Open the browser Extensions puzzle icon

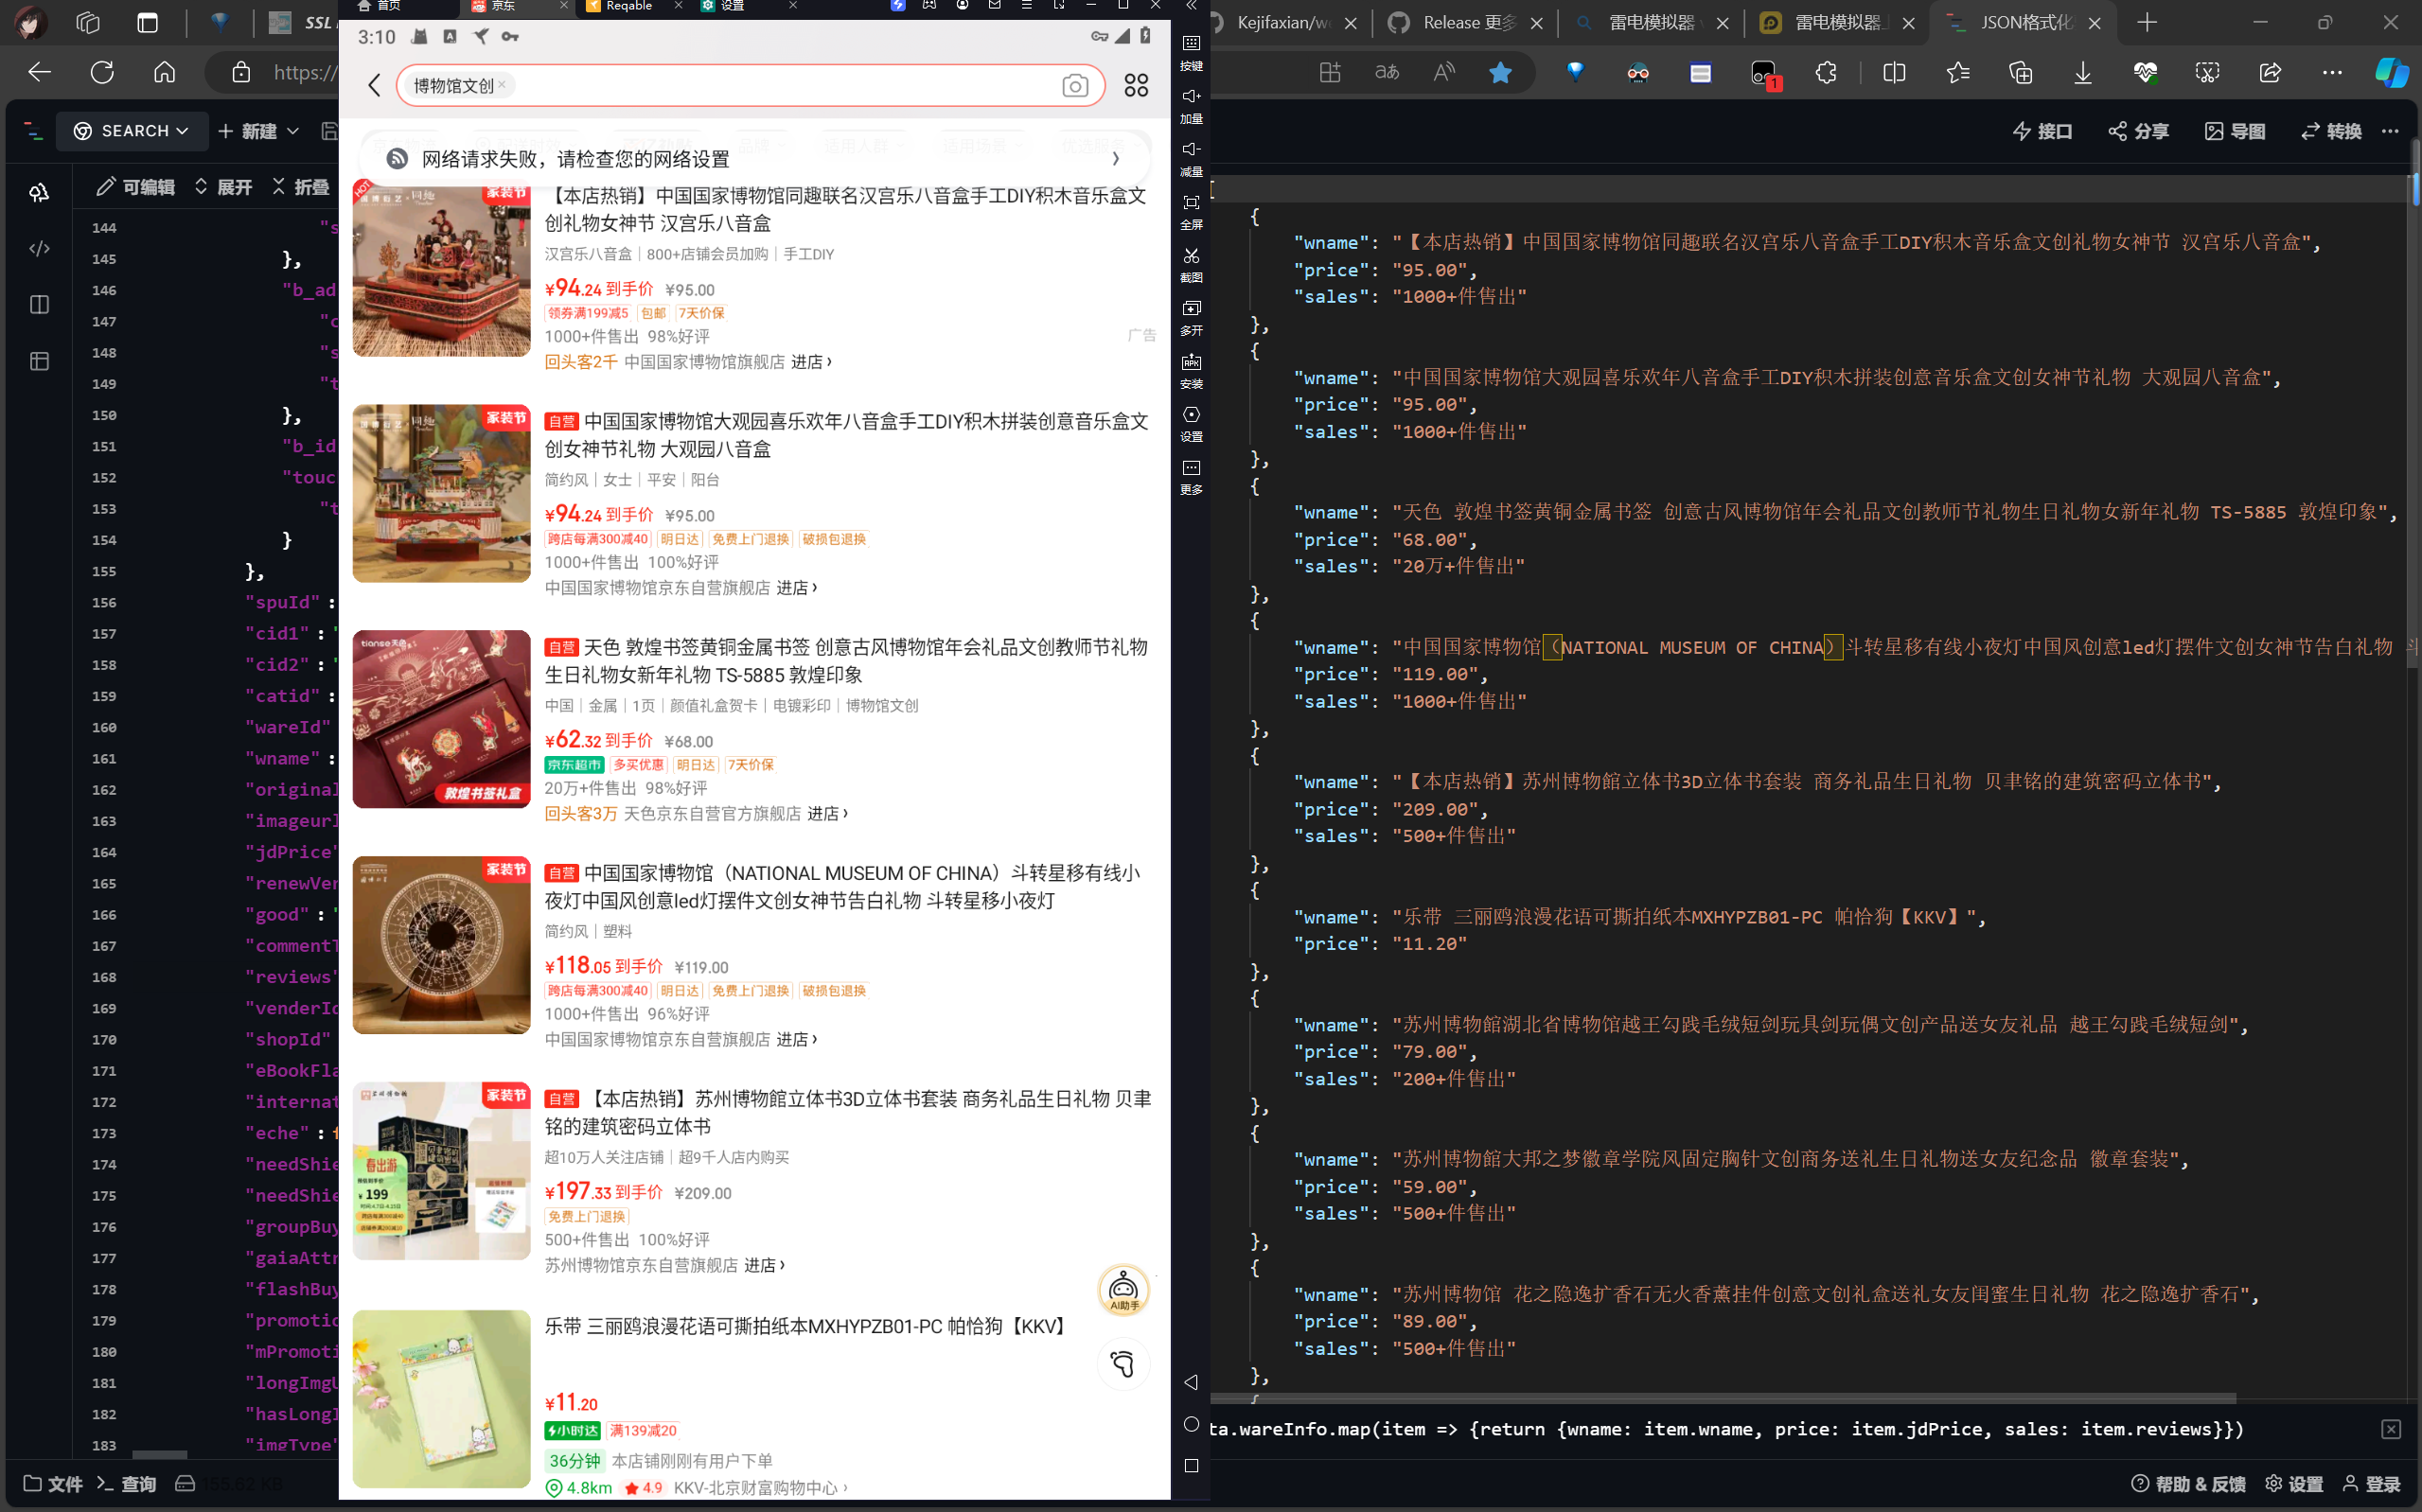coord(1826,72)
